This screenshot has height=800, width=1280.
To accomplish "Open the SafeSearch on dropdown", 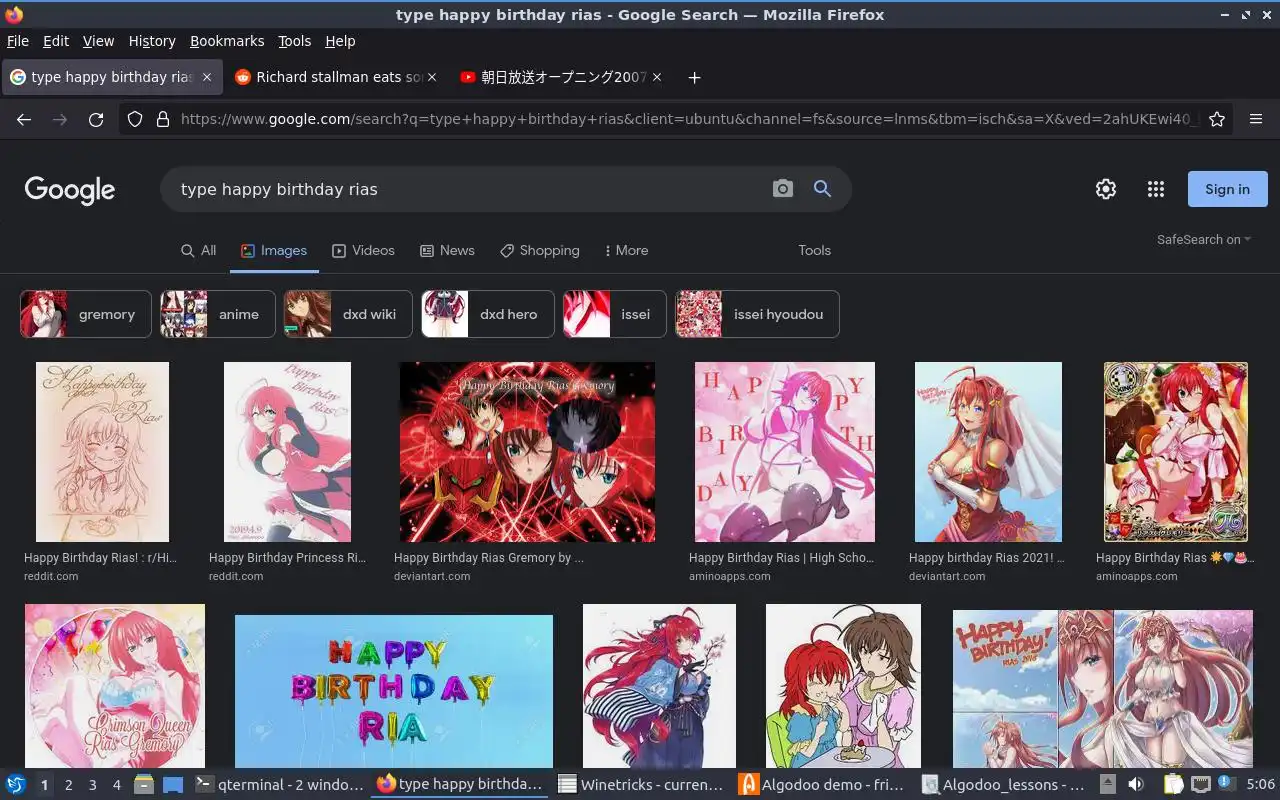I will click(1204, 239).
